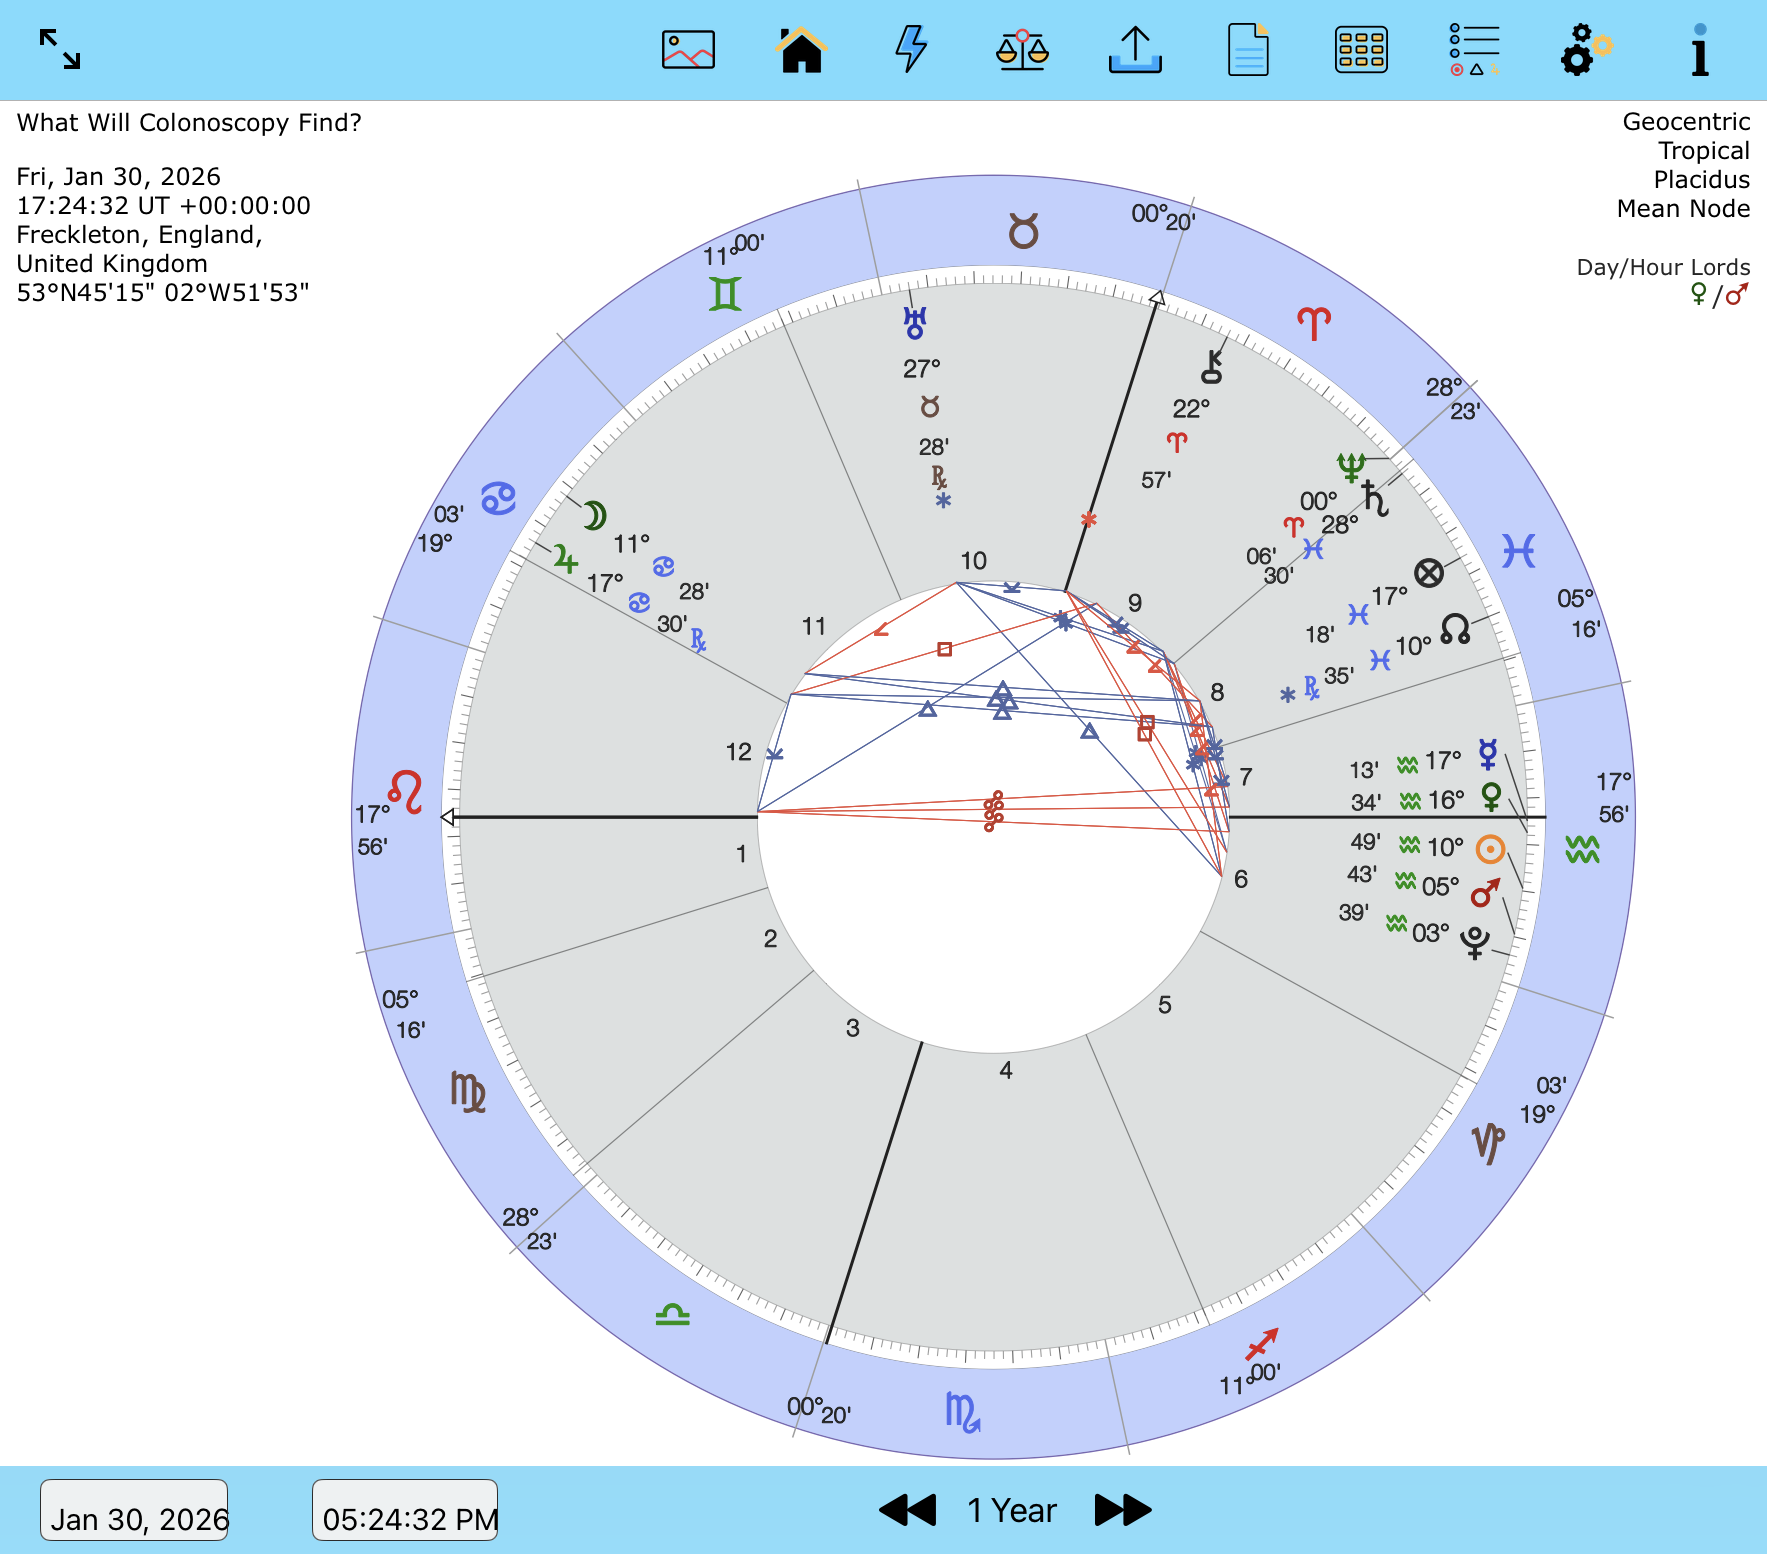Click the Day/Hour Lords label

(1663, 267)
